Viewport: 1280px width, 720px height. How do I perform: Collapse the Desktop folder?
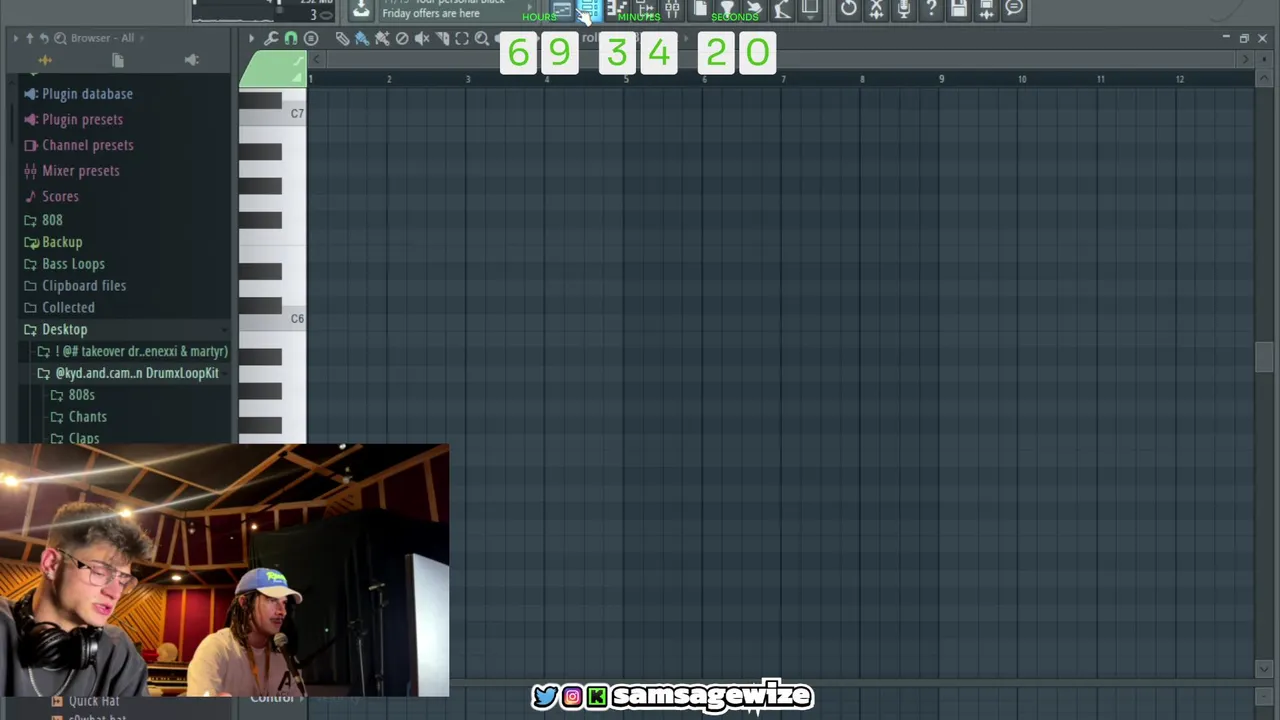point(64,329)
